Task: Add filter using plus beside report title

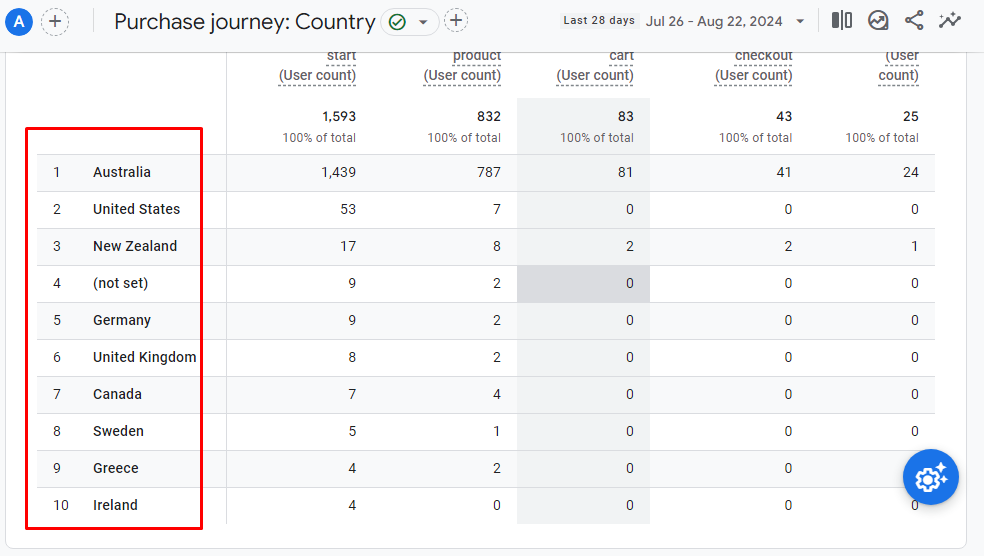Action: point(456,21)
